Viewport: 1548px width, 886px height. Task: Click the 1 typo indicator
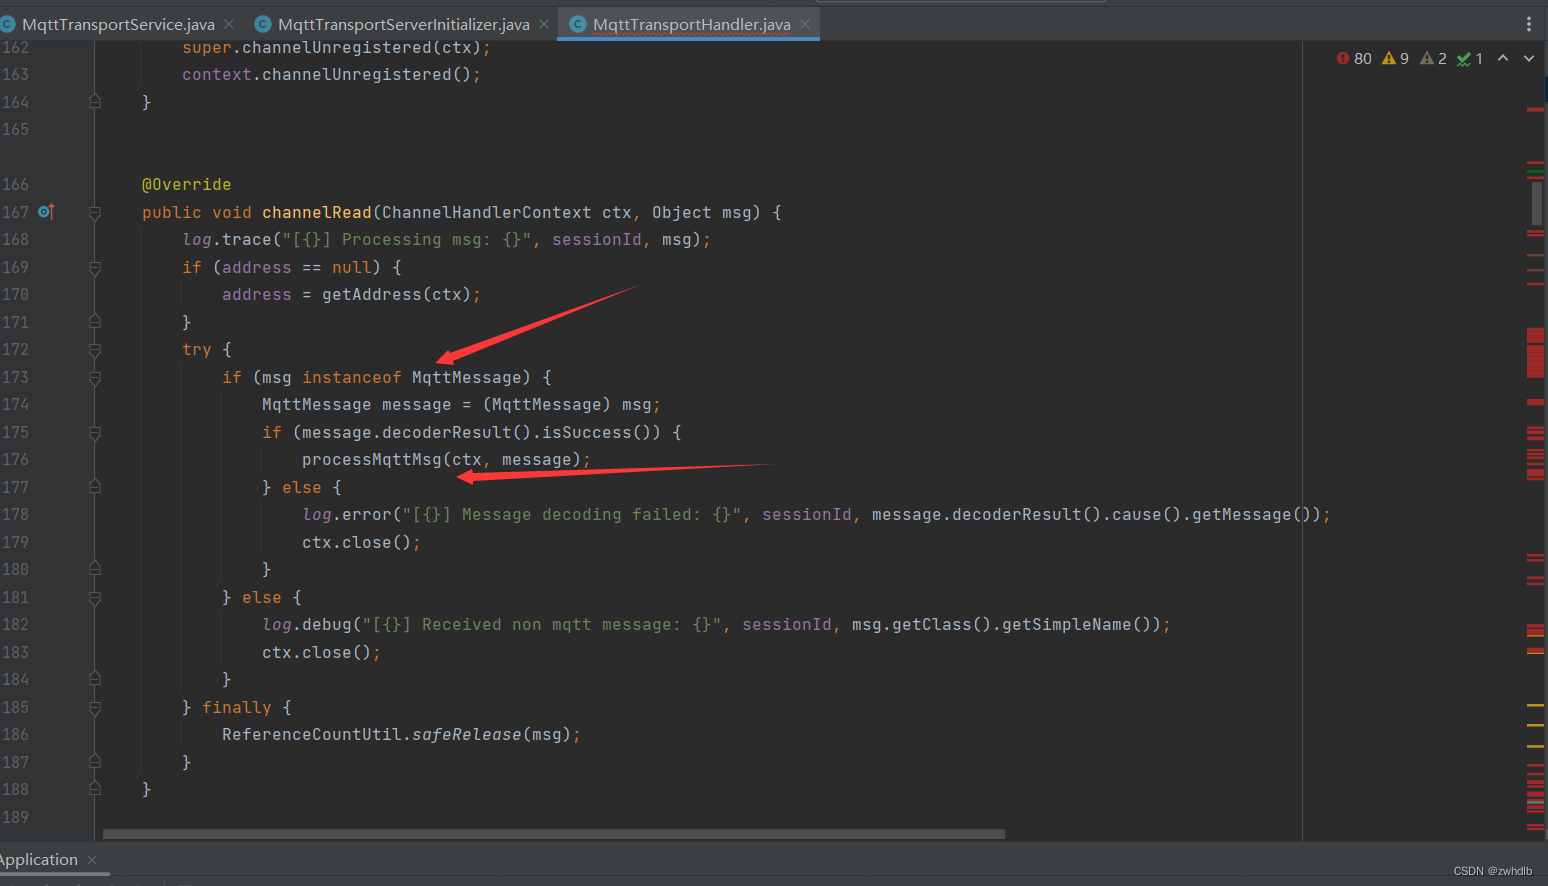[x=1470, y=59]
